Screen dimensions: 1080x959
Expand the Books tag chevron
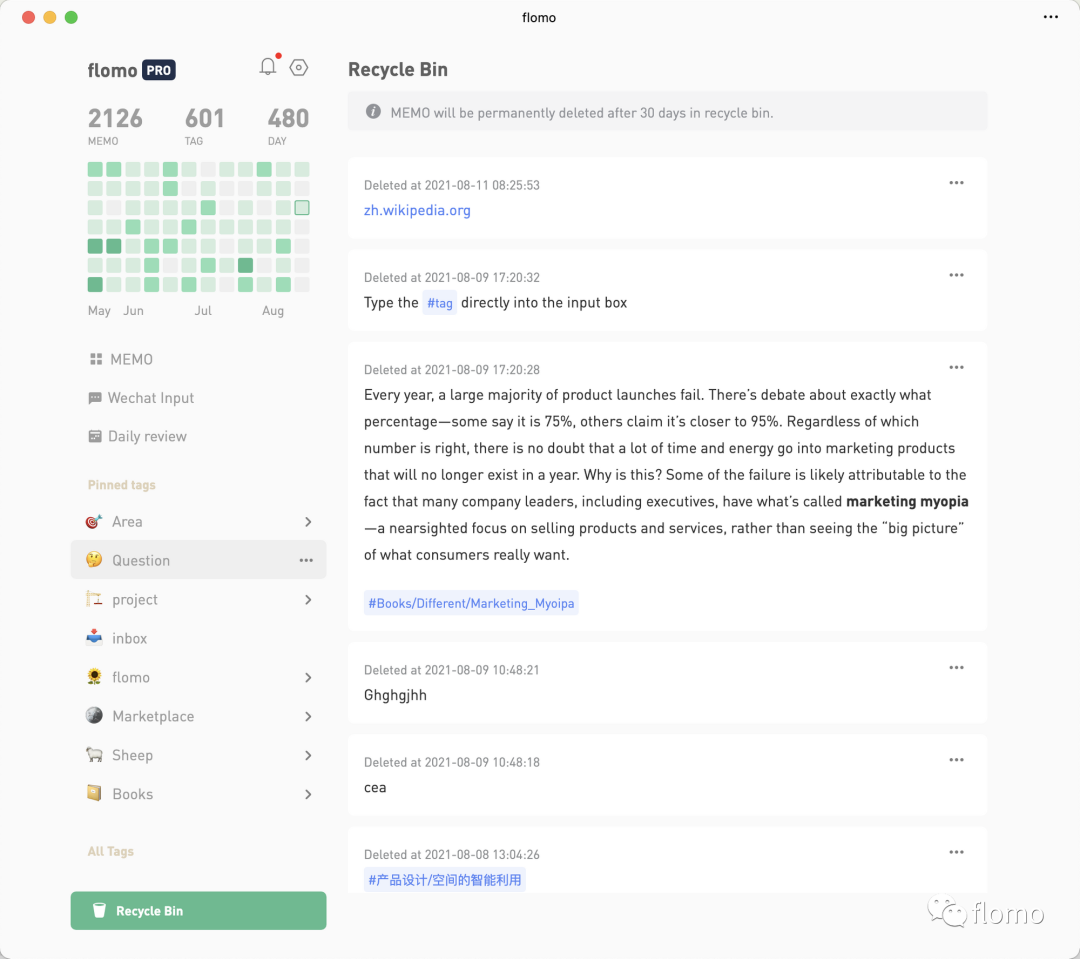[308, 794]
